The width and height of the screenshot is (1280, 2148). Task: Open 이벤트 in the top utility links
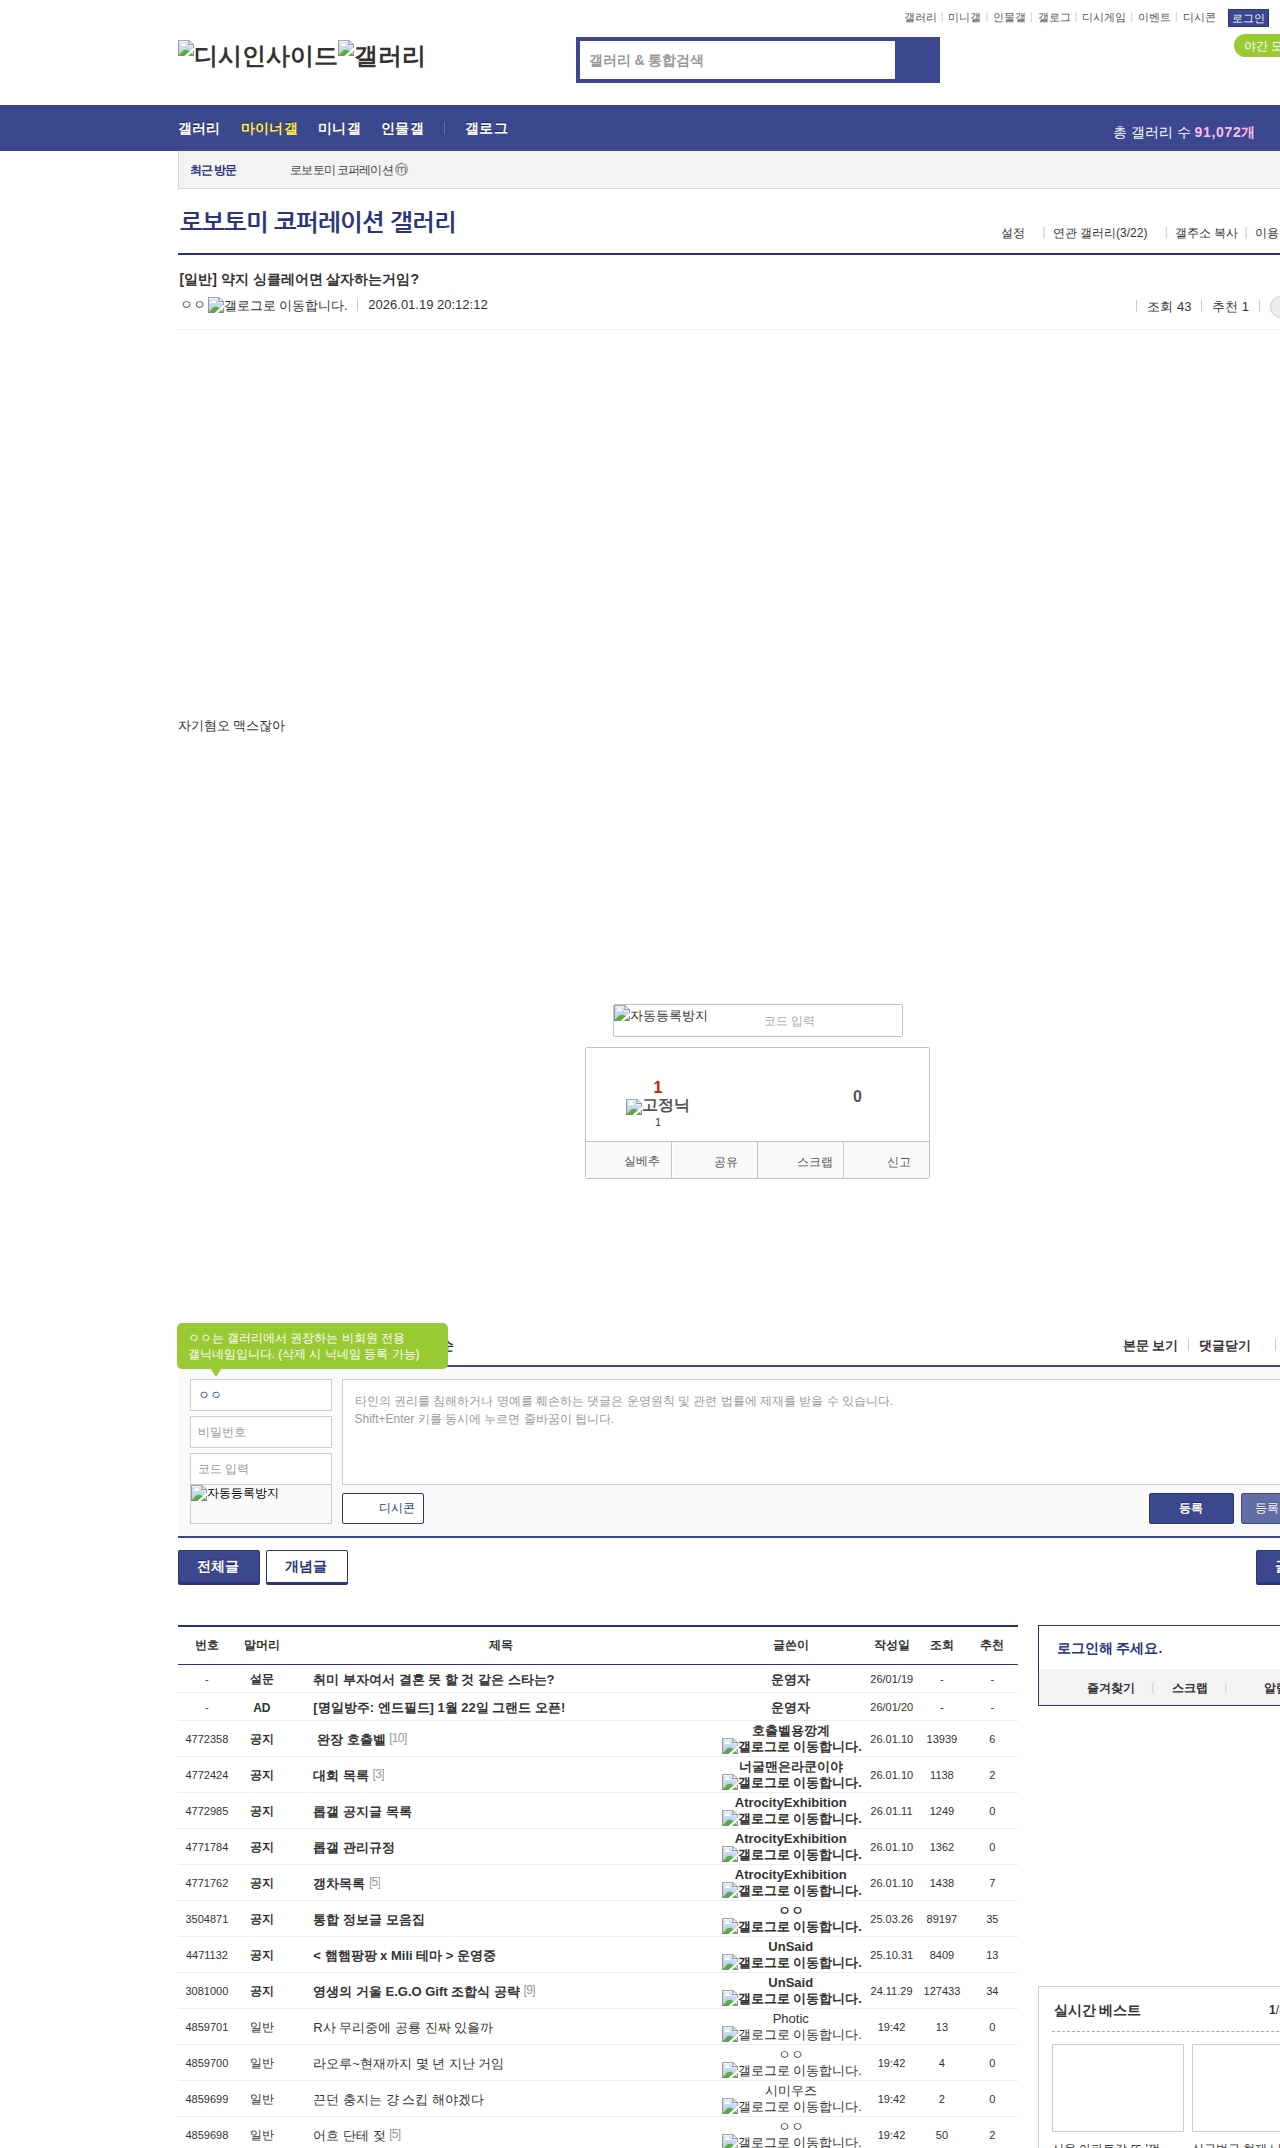1154,18
